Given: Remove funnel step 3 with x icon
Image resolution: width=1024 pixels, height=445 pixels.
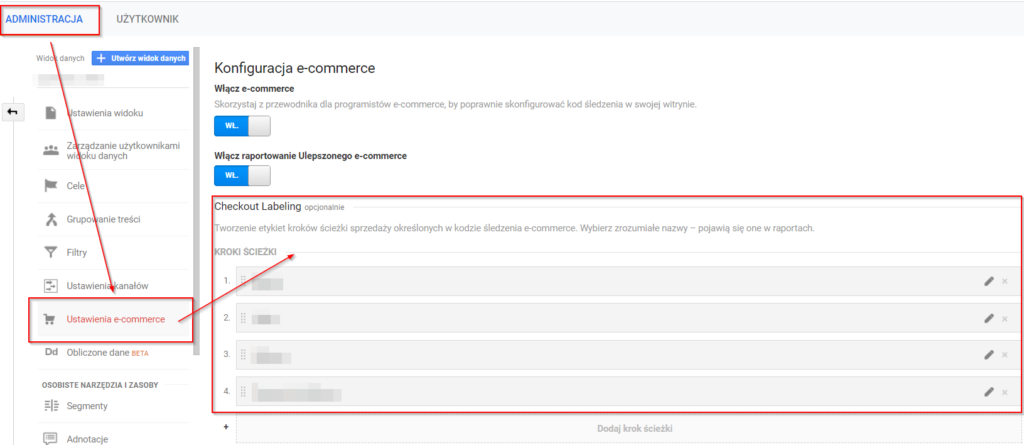Looking at the screenshot, I should (1004, 354).
